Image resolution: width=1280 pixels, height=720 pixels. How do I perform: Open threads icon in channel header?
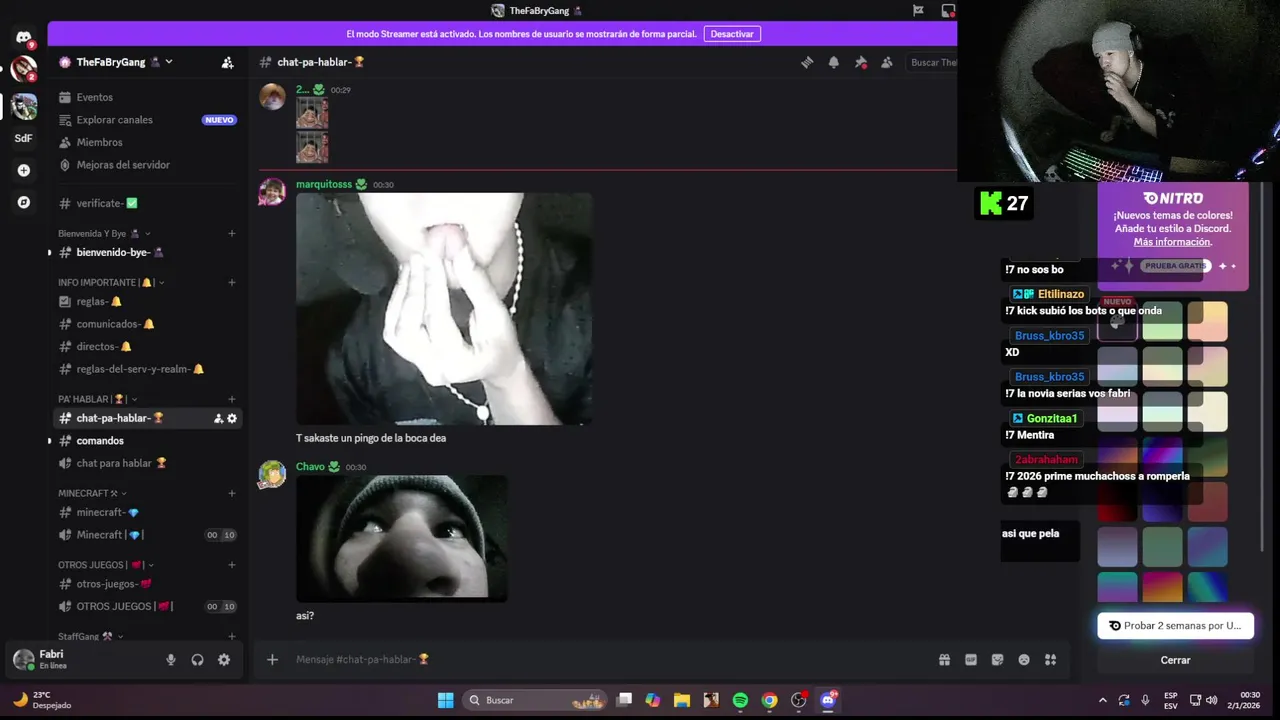(807, 62)
